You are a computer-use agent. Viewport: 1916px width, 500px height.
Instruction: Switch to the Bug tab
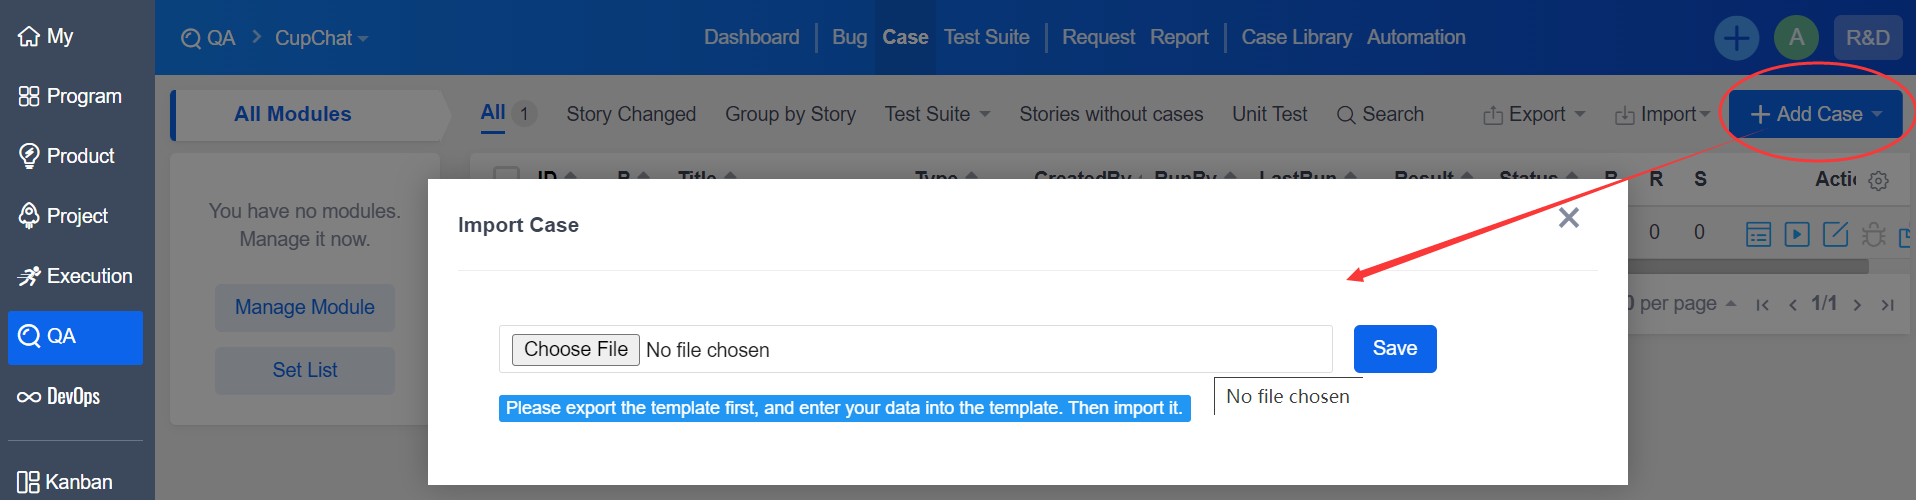[849, 37]
